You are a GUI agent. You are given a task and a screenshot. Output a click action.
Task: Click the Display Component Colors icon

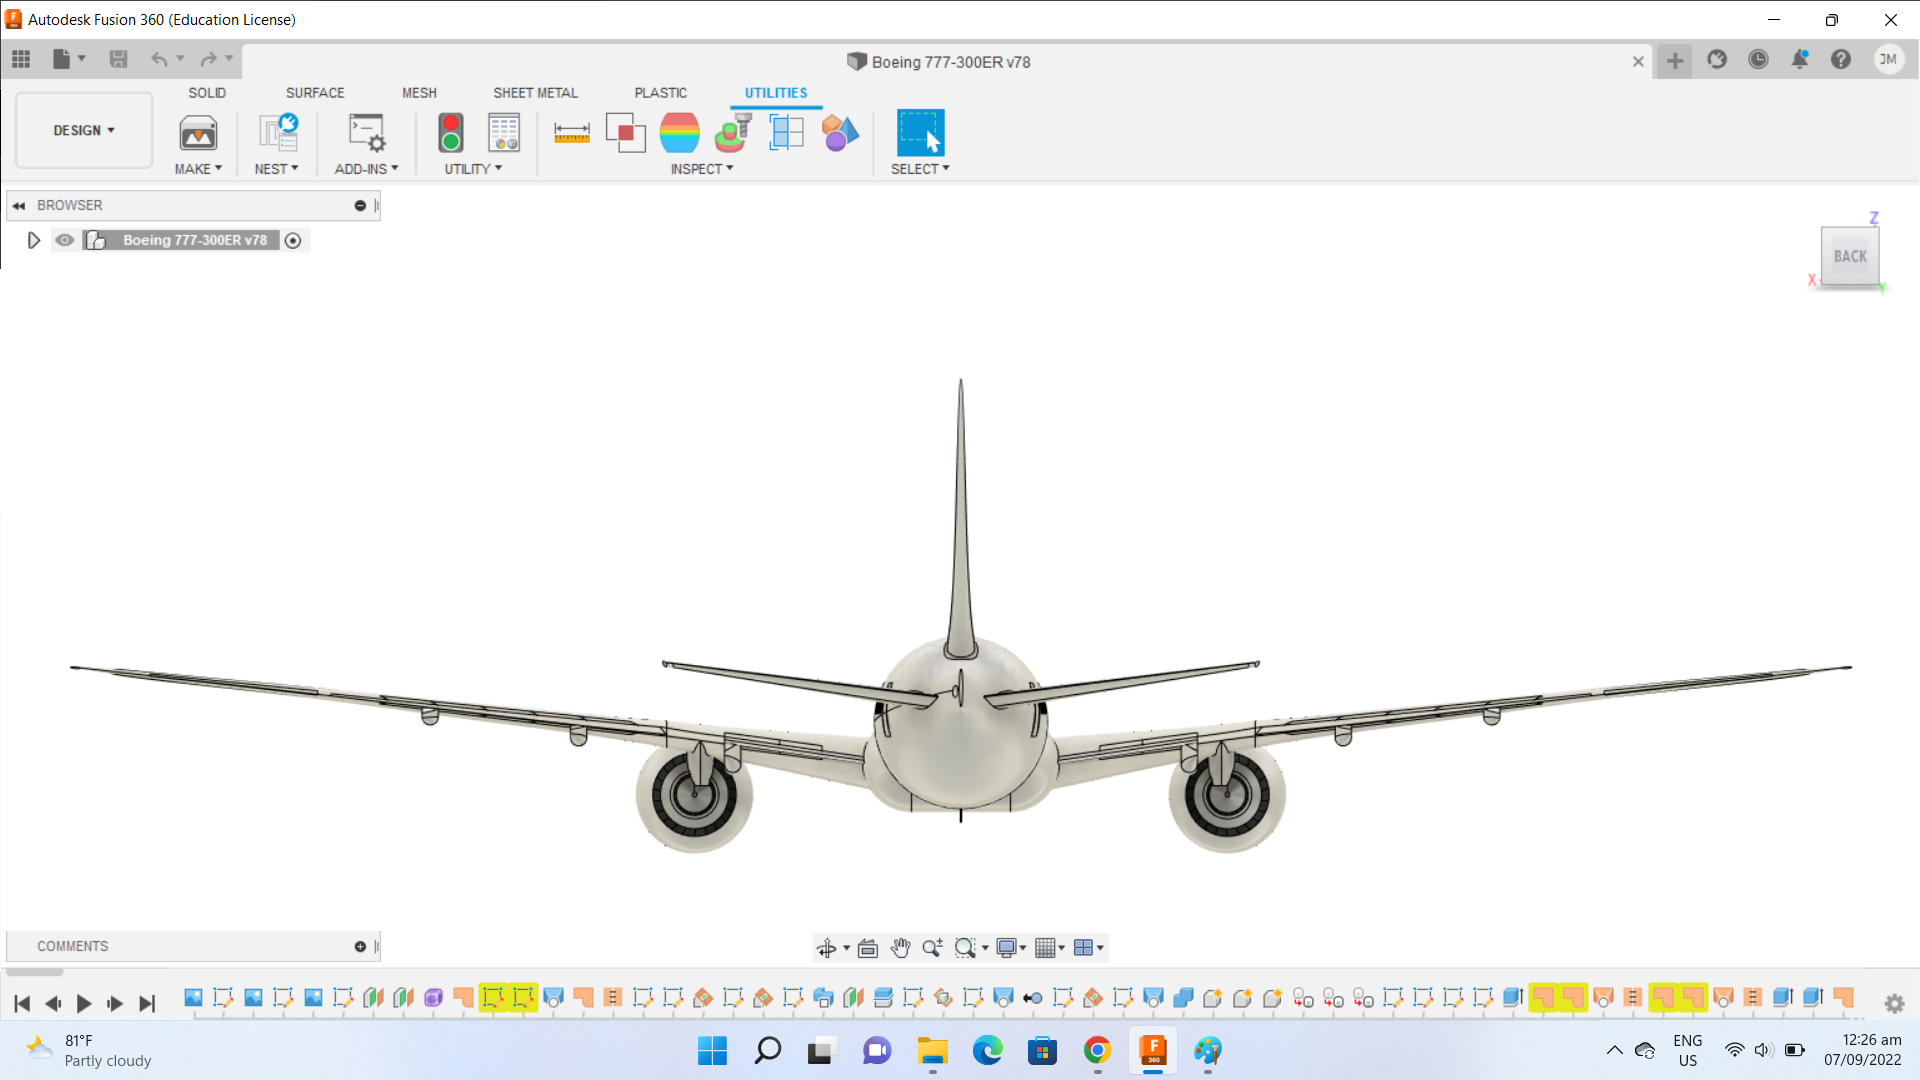(841, 133)
